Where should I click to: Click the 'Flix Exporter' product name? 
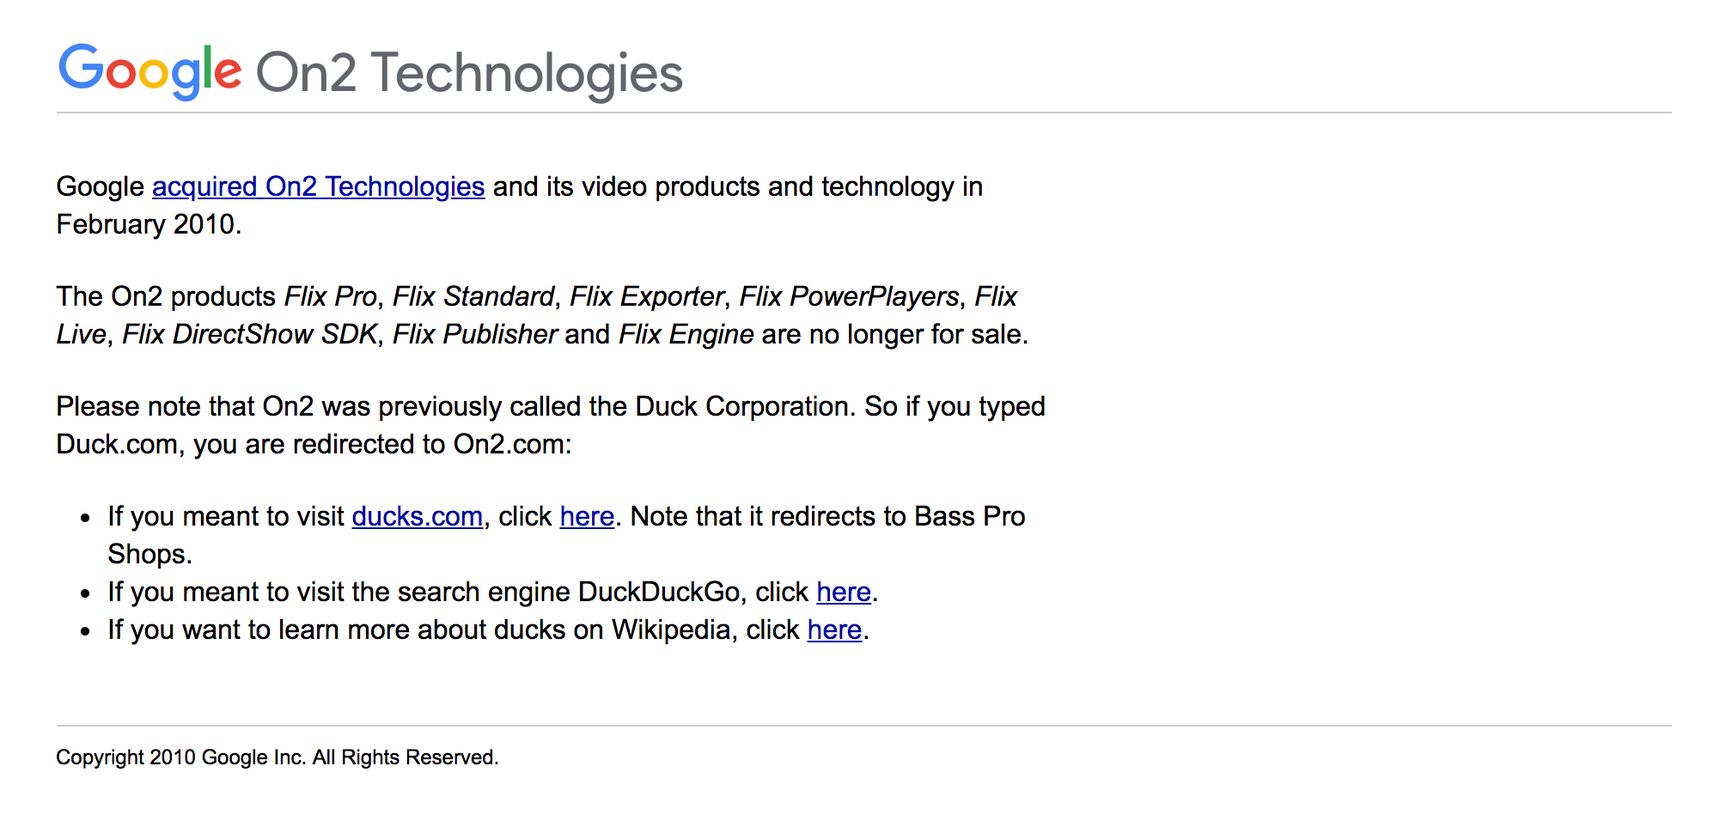(x=647, y=297)
